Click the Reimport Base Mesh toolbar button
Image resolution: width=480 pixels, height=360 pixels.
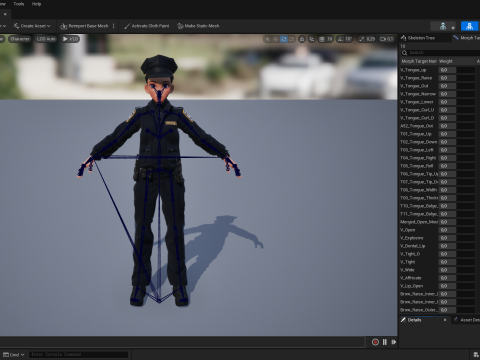point(84,26)
